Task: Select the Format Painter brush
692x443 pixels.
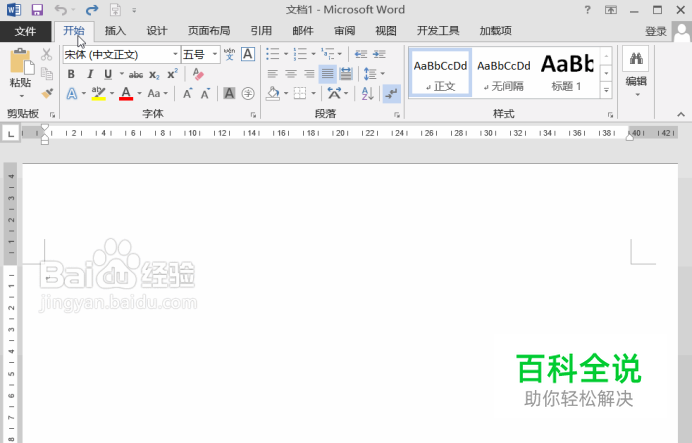Action: [x=46, y=93]
